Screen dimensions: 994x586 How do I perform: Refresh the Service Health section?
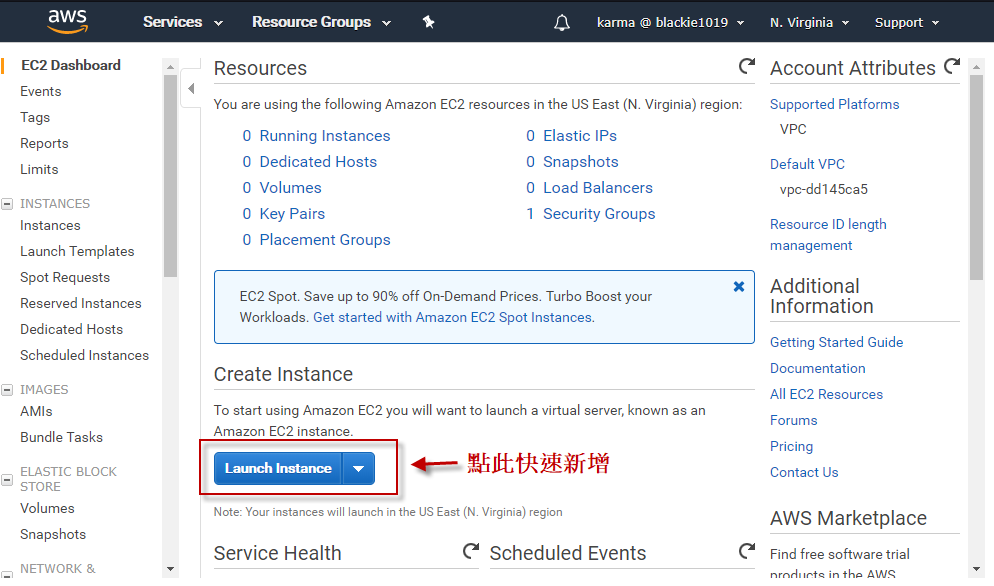tap(471, 552)
